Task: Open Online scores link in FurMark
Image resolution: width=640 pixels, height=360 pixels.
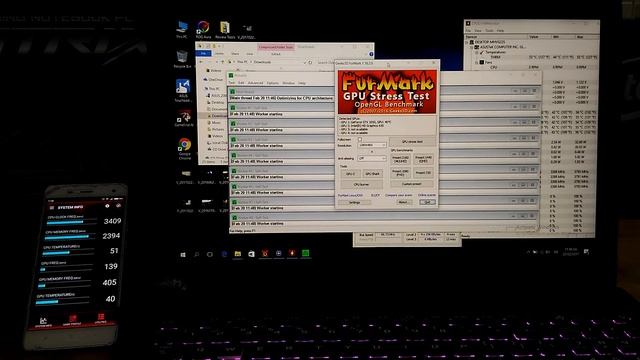Action: tap(427, 196)
